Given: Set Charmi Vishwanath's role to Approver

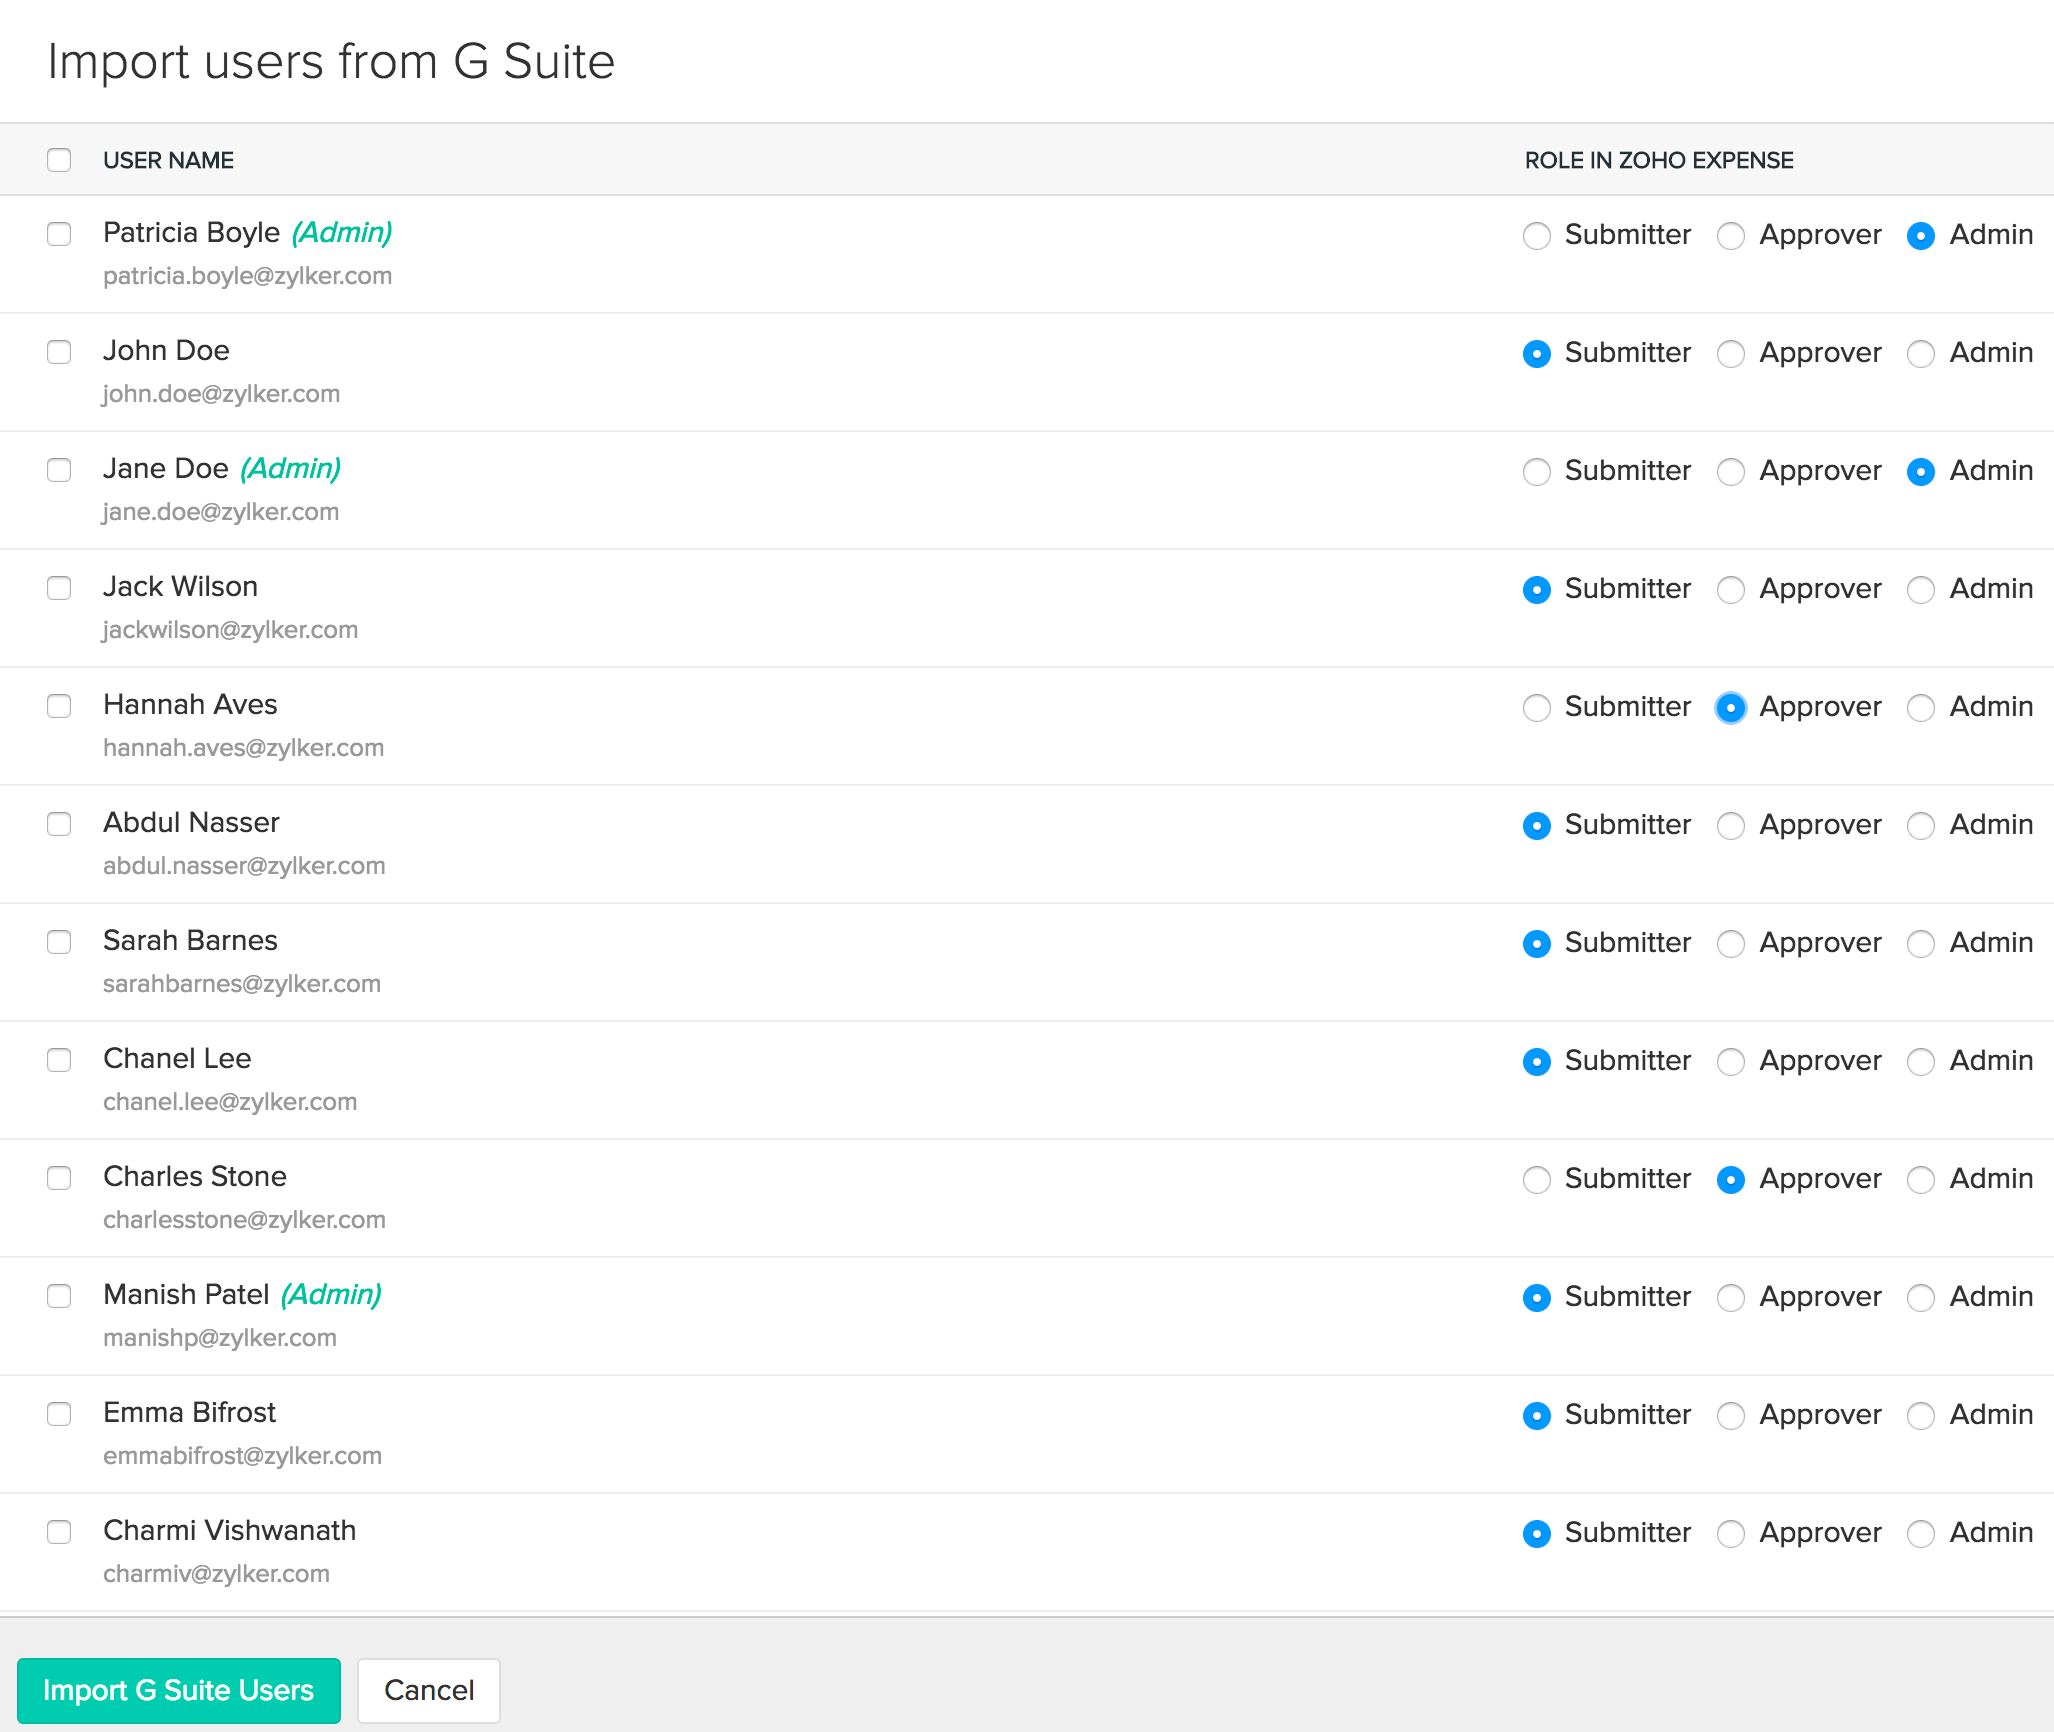Looking at the screenshot, I should 1731,1534.
